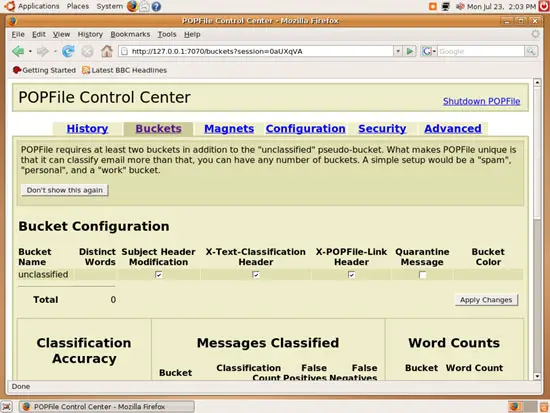Switch to the Magnets tab
550x413 pixels.
[x=229, y=129]
